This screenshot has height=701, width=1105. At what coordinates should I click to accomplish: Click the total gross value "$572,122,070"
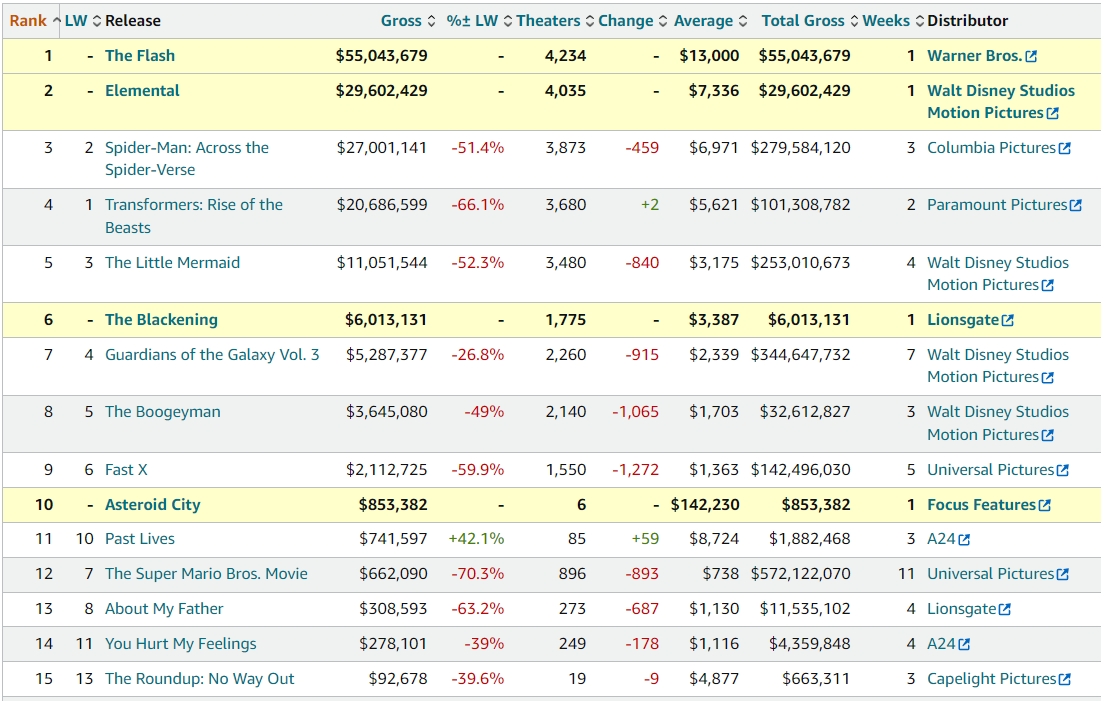tap(801, 574)
